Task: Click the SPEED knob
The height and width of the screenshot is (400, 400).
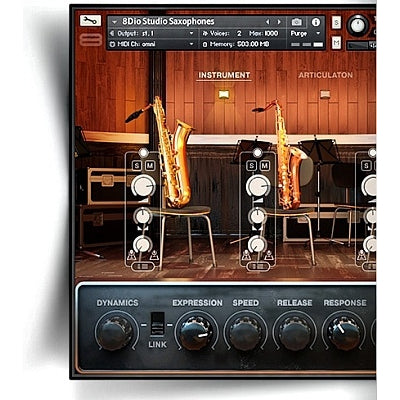Action: [245, 332]
